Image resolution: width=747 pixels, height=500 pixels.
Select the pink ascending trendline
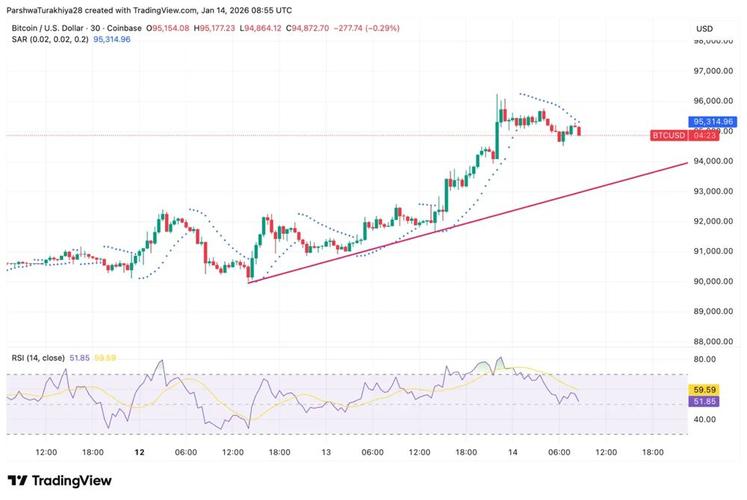(468, 223)
